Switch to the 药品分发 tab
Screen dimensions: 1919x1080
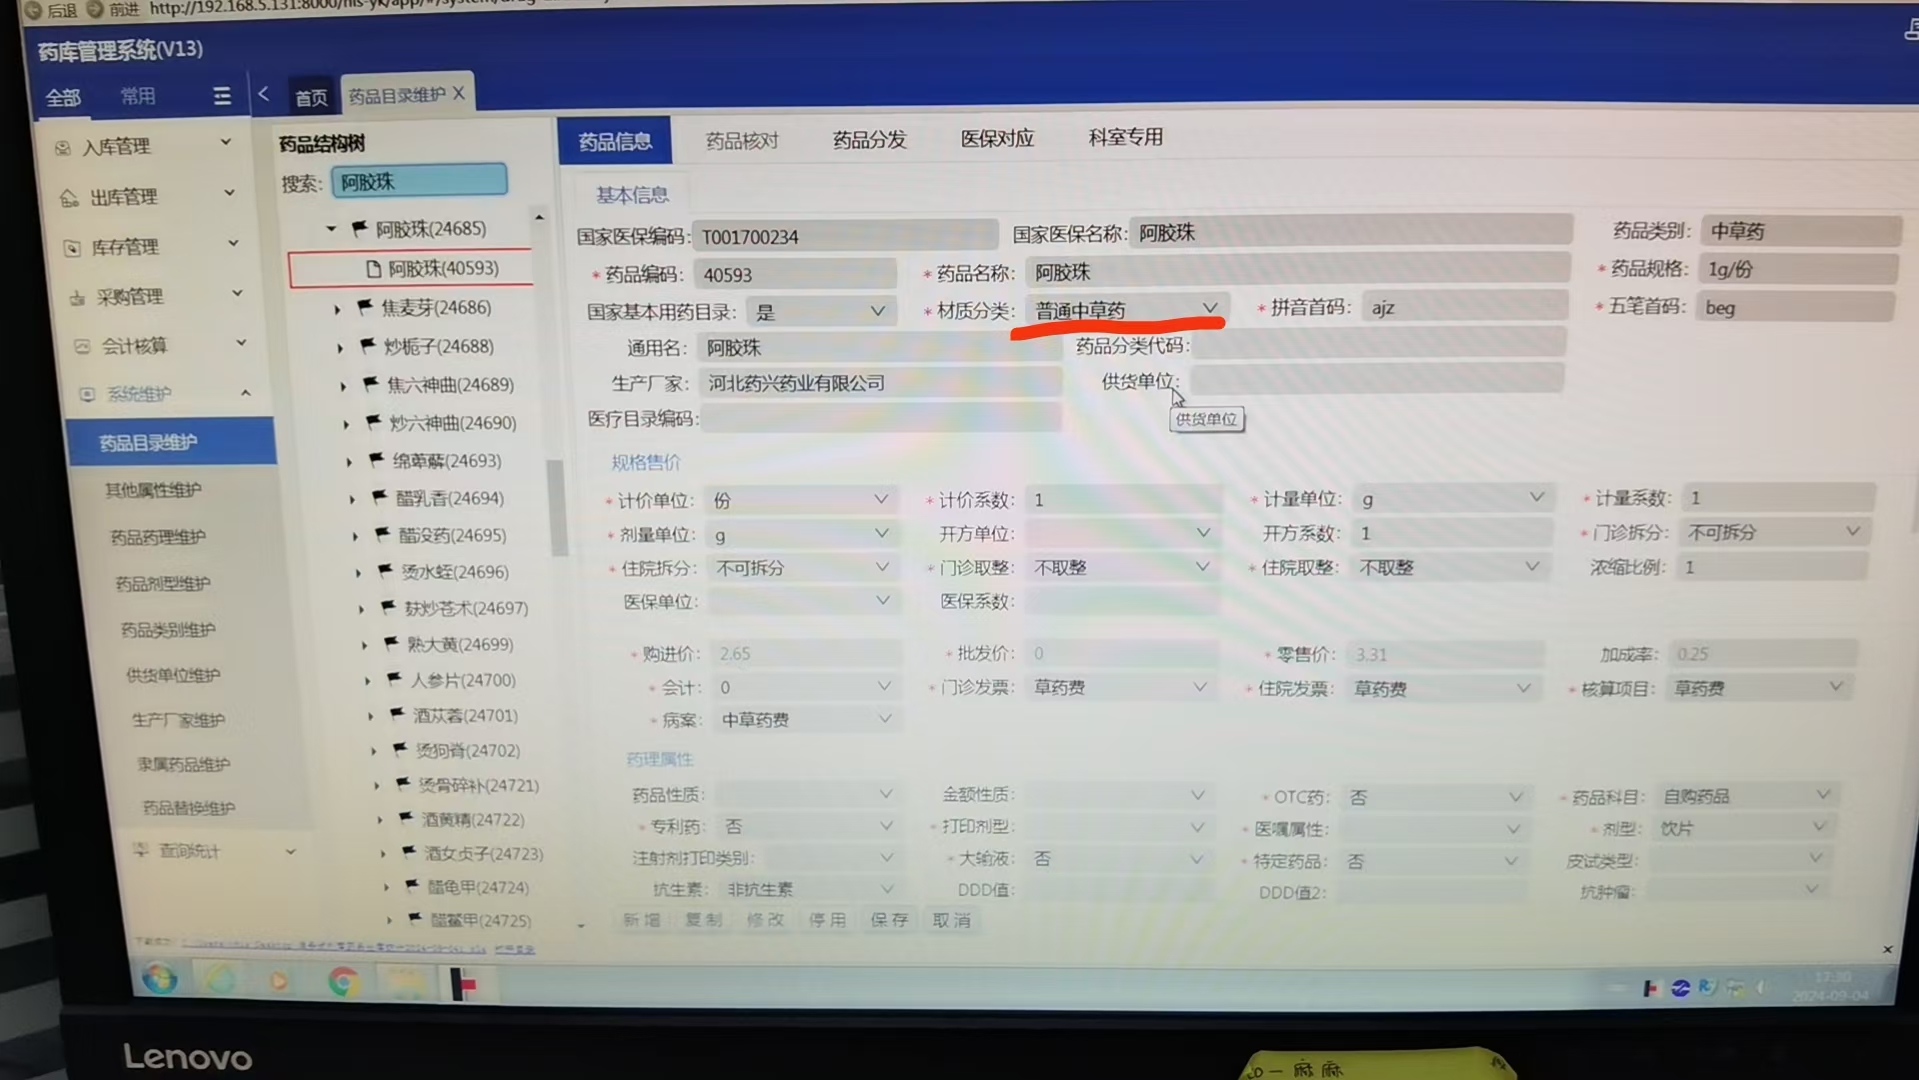[869, 140]
